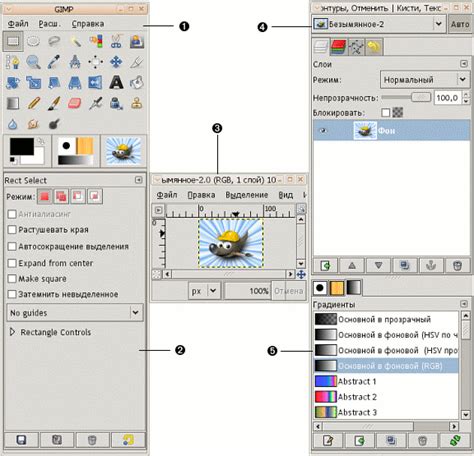The height and width of the screenshot is (456, 474).
Task: Select the Flip tool
Action: (x=96, y=82)
